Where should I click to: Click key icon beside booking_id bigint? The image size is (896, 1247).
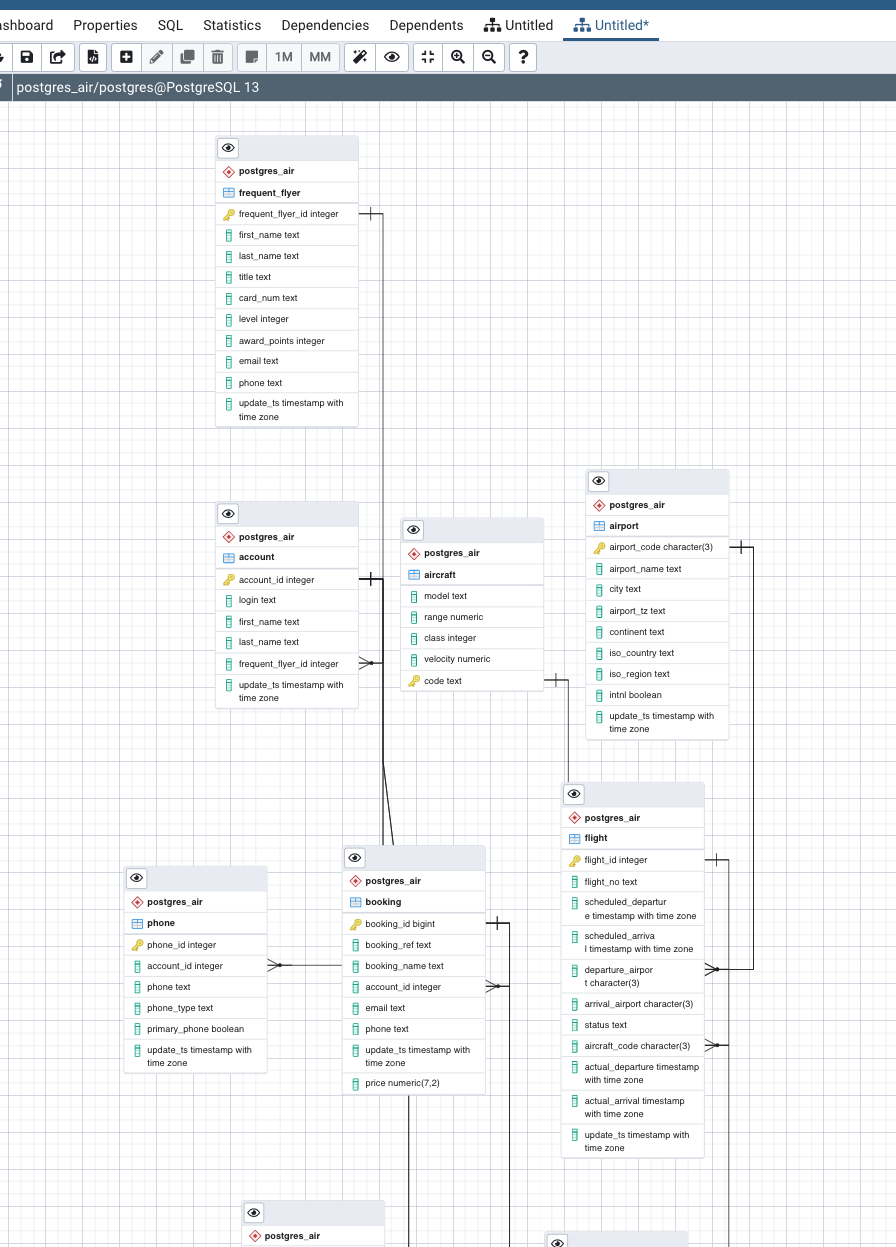pos(355,924)
